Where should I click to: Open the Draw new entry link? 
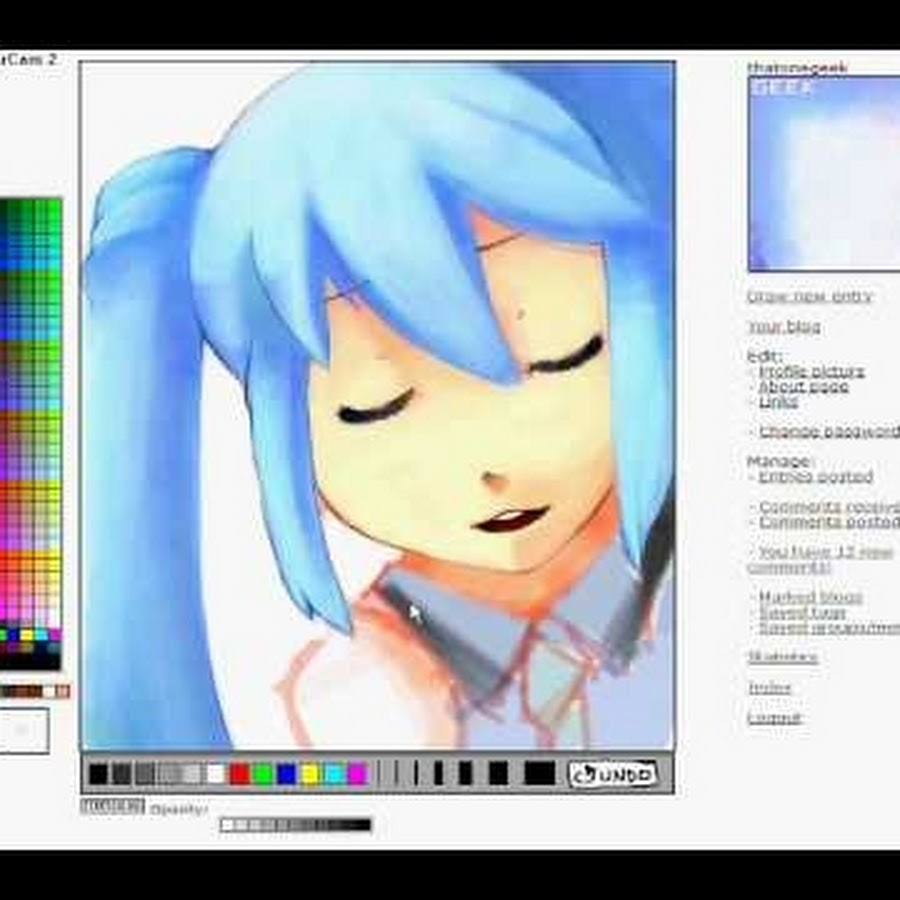click(x=809, y=297)
